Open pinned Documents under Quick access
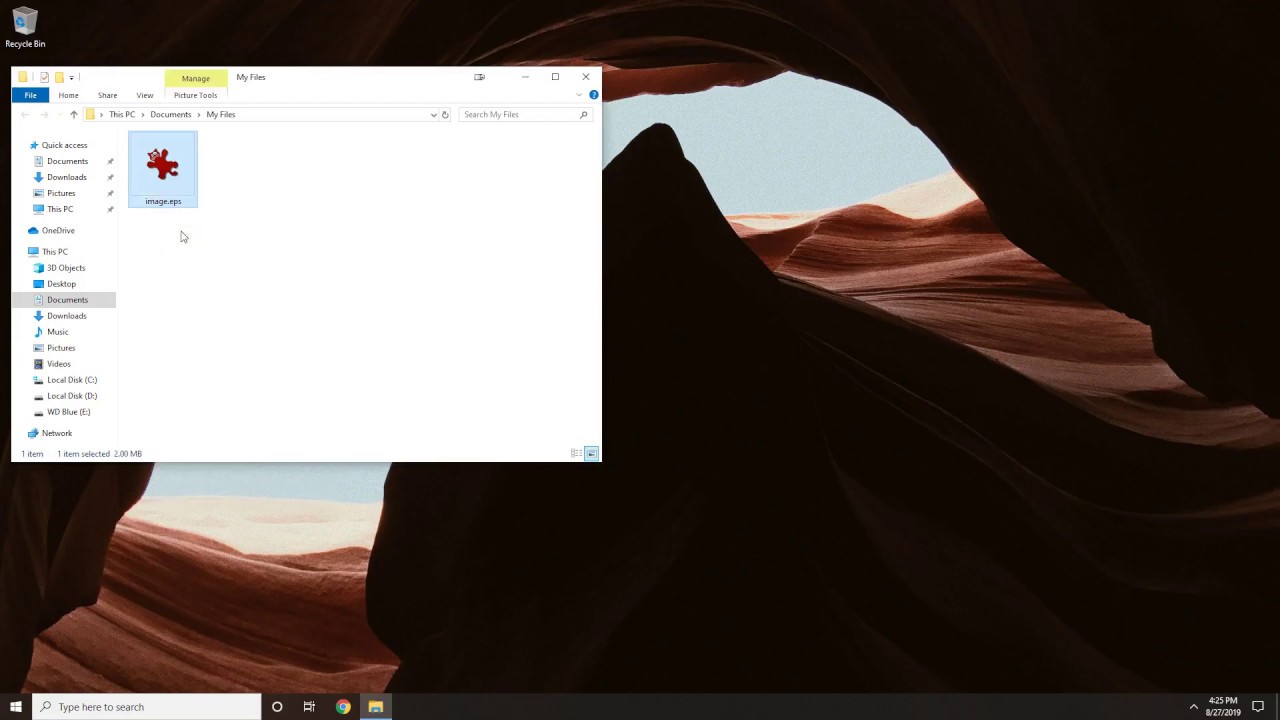The image size is (1280, 720). tap(67, 161)
